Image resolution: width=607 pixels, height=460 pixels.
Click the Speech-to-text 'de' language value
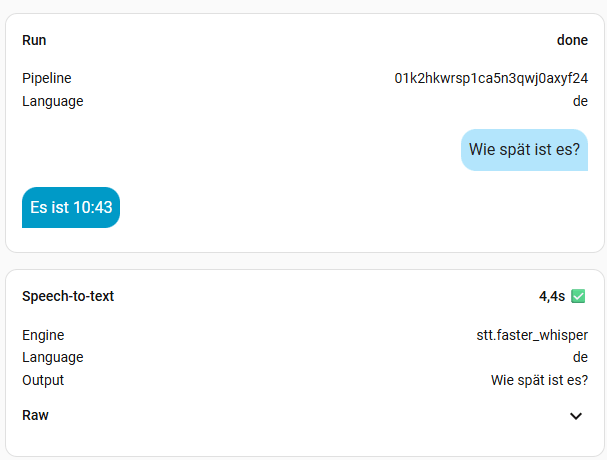tap(580, 357)
